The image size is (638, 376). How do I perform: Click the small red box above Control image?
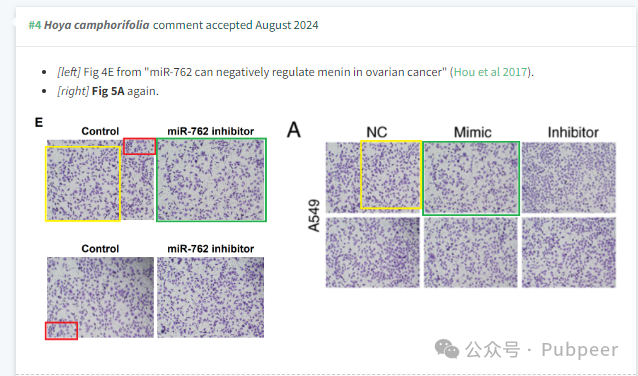pyautogui.click(x=140, y=146)
